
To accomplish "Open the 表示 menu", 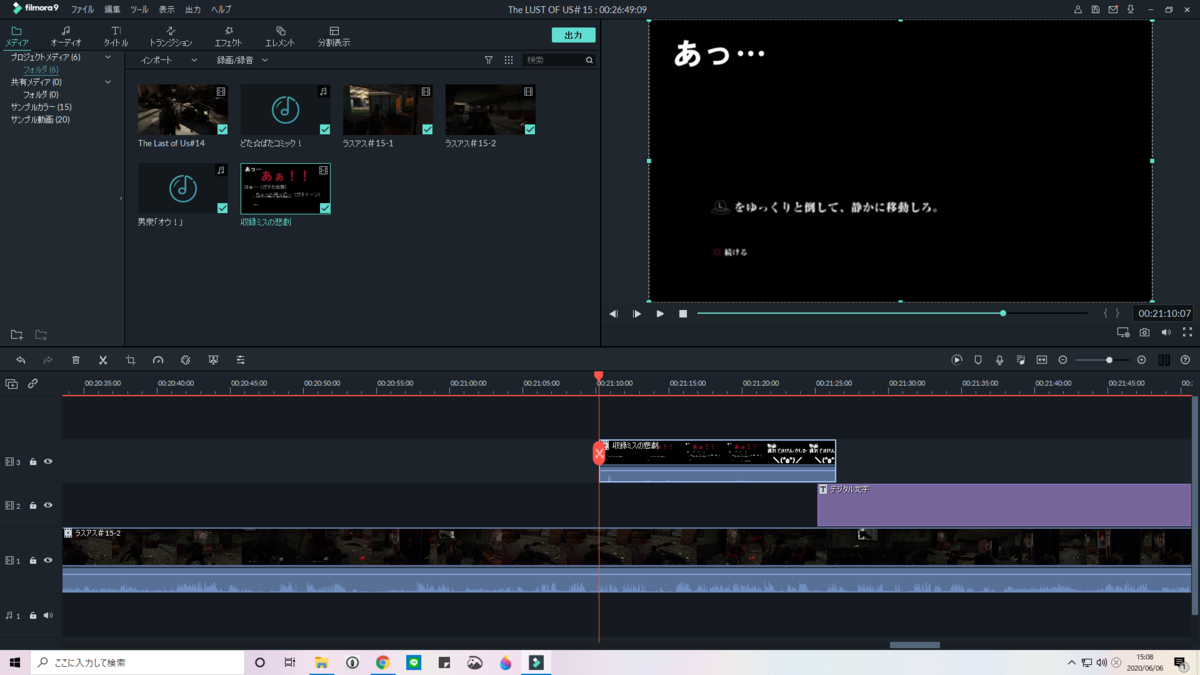I will (x=166, y=9).
